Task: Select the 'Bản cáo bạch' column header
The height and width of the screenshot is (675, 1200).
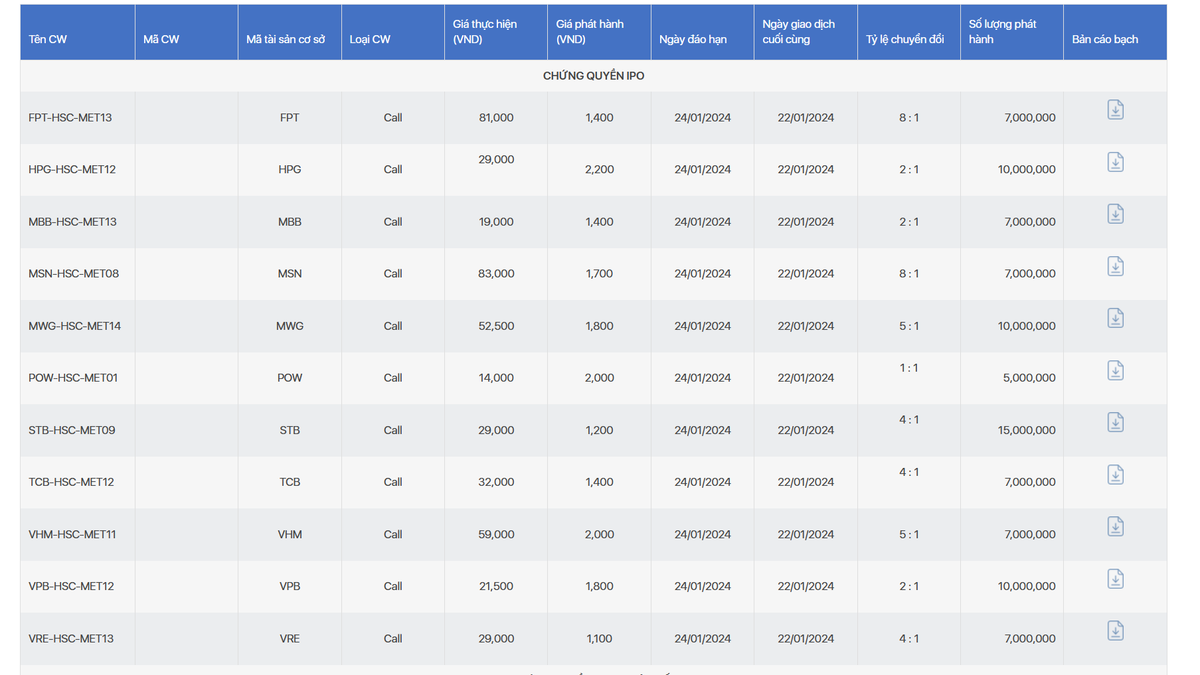Action: tap(1105, 40)
